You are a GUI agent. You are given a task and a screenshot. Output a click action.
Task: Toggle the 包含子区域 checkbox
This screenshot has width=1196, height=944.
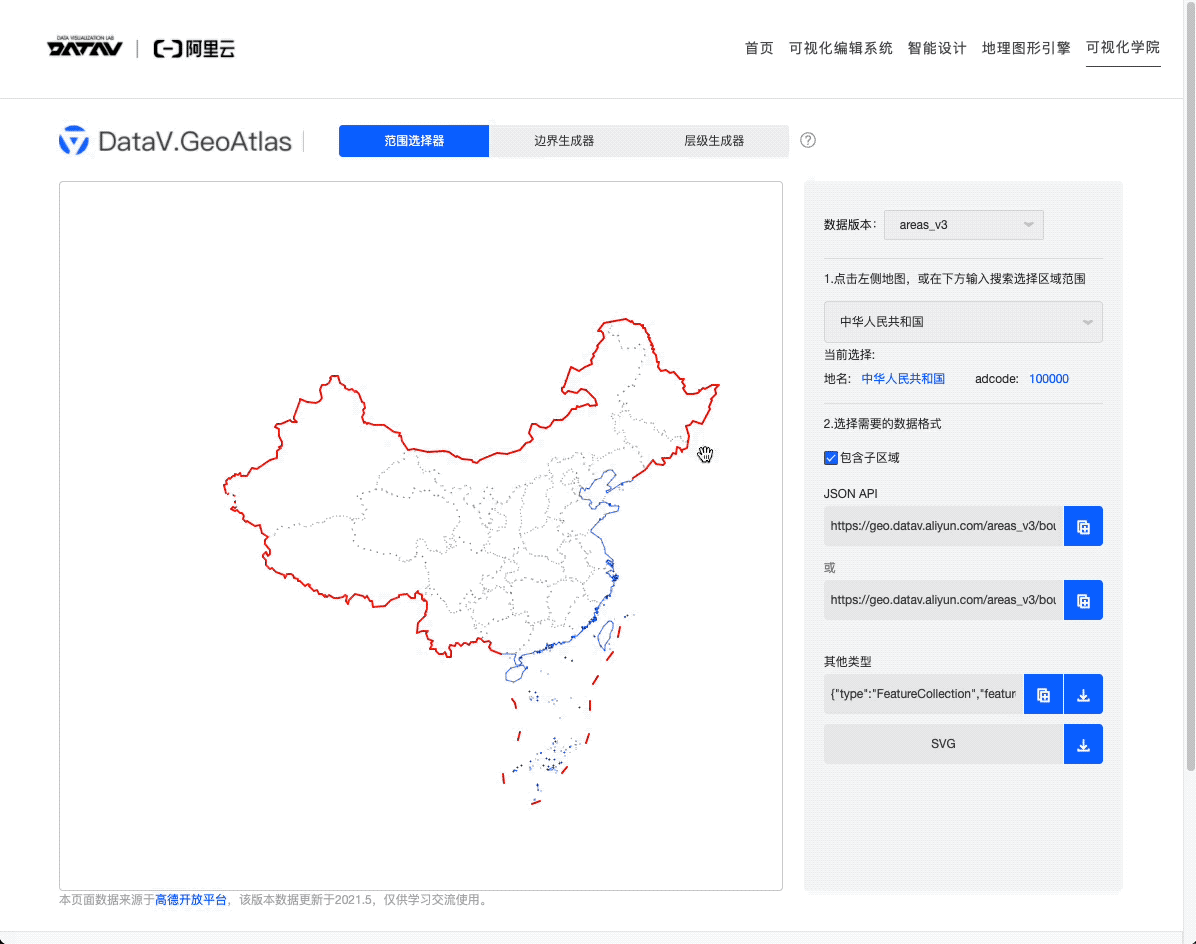831,458
